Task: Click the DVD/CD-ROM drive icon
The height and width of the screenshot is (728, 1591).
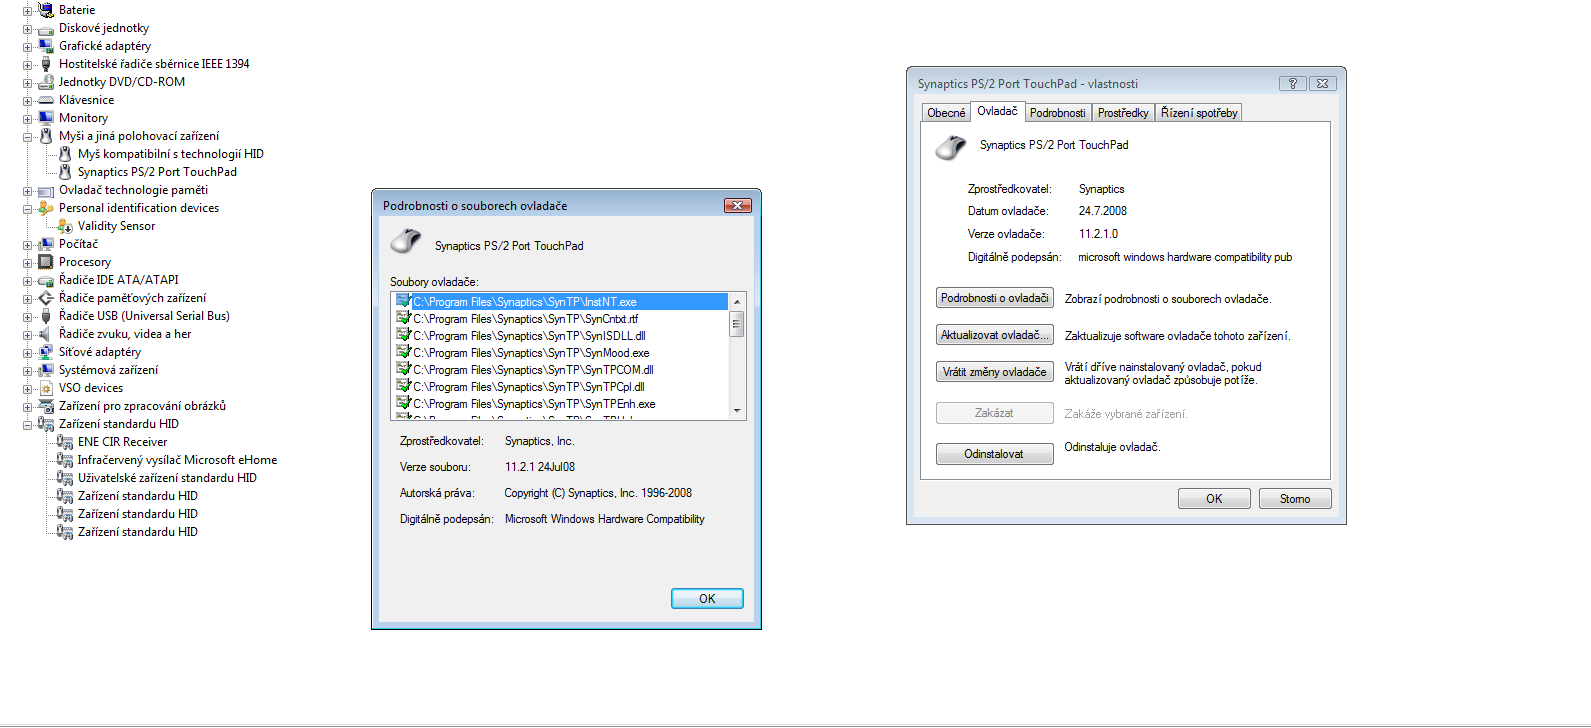Action: (x=45, y=82)
